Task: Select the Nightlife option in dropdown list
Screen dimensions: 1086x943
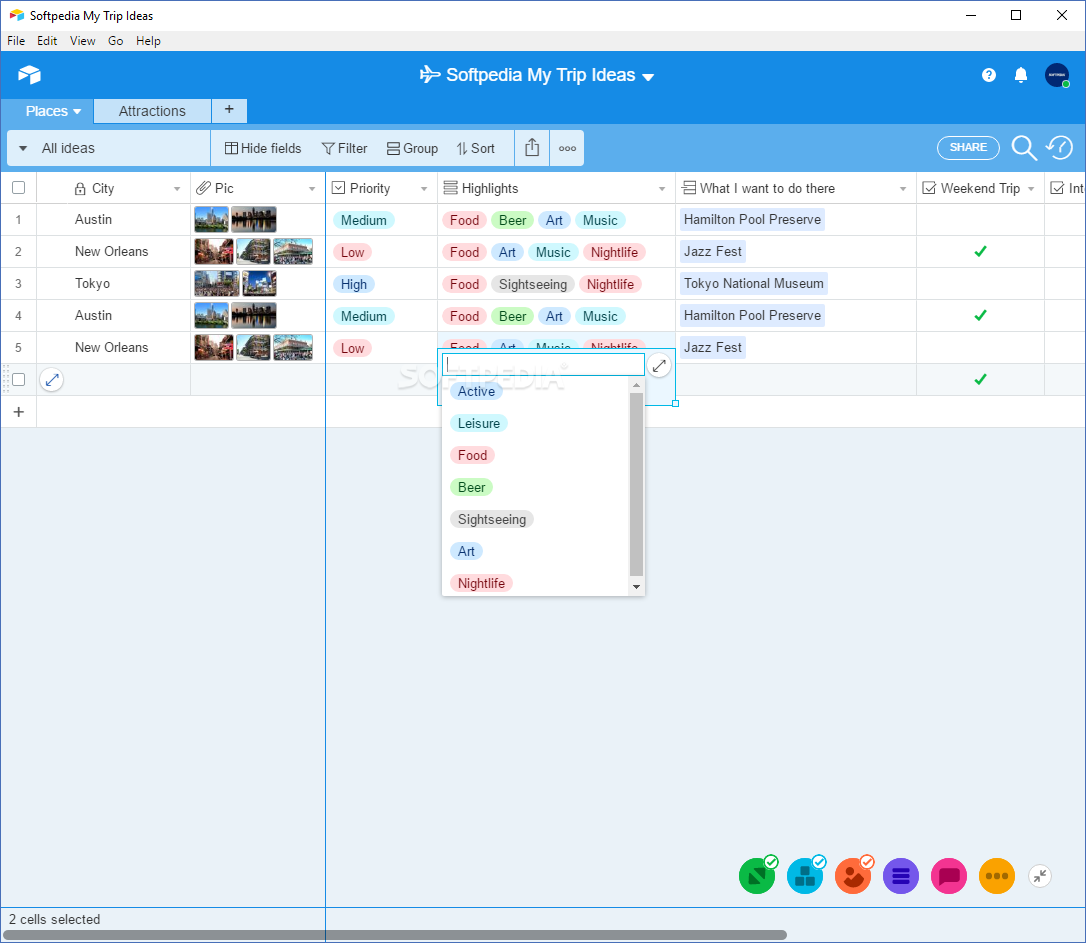Action: click(x=481, y=583)
